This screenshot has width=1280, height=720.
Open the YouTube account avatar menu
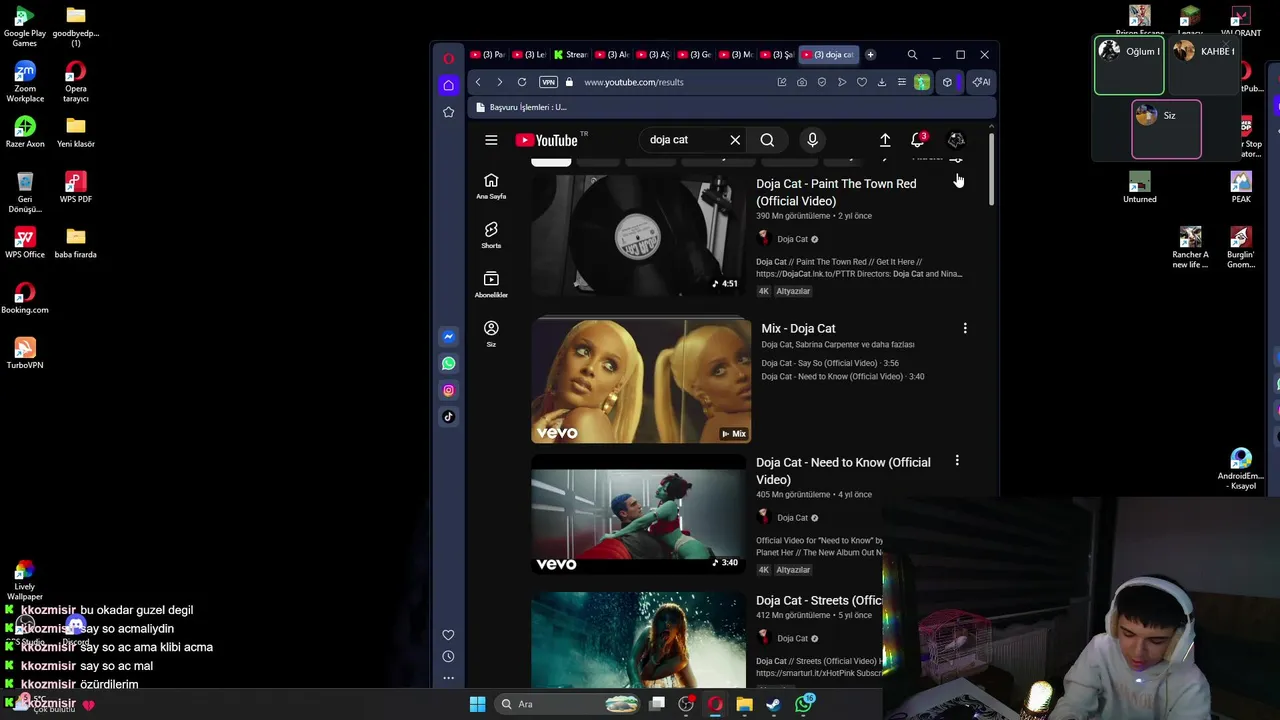956,140
